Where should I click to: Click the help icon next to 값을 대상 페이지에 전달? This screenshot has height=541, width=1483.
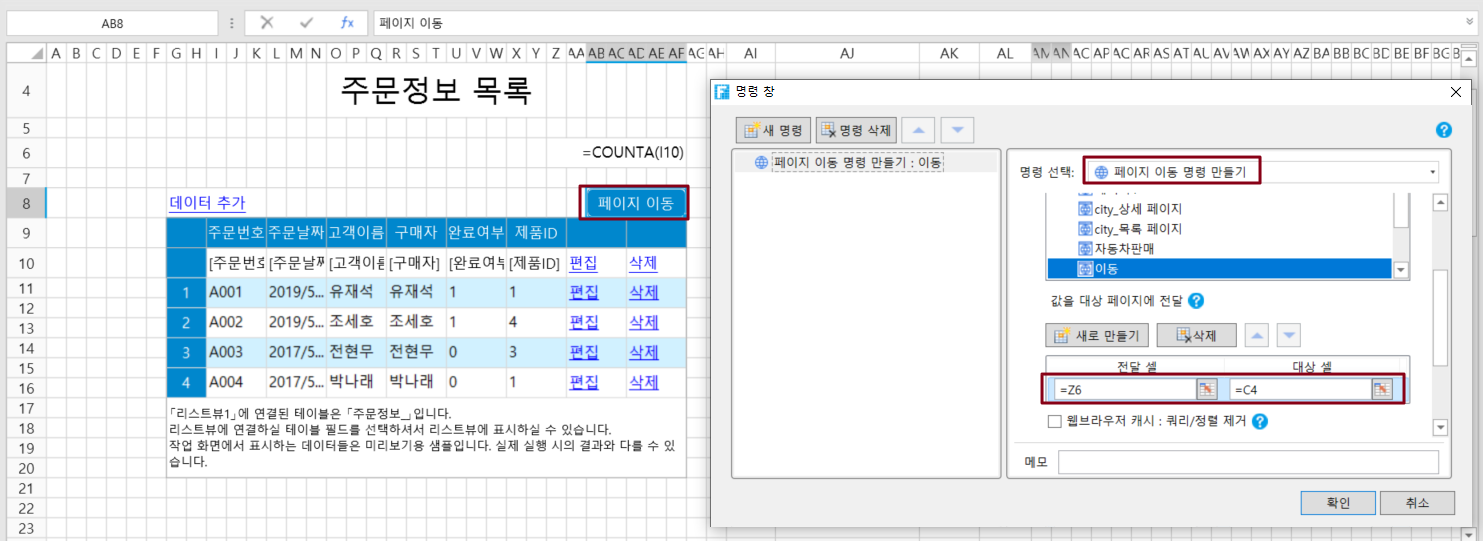coord(1196,301)
